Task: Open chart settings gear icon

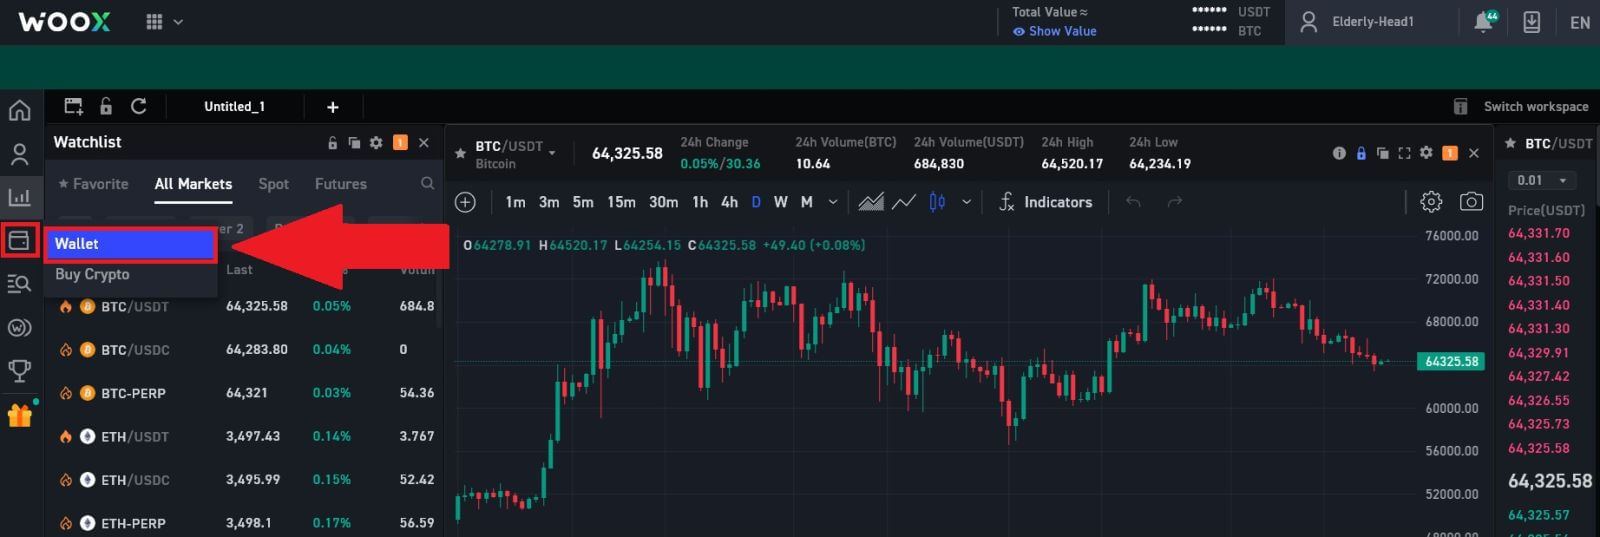Action: coord(1431,202)
